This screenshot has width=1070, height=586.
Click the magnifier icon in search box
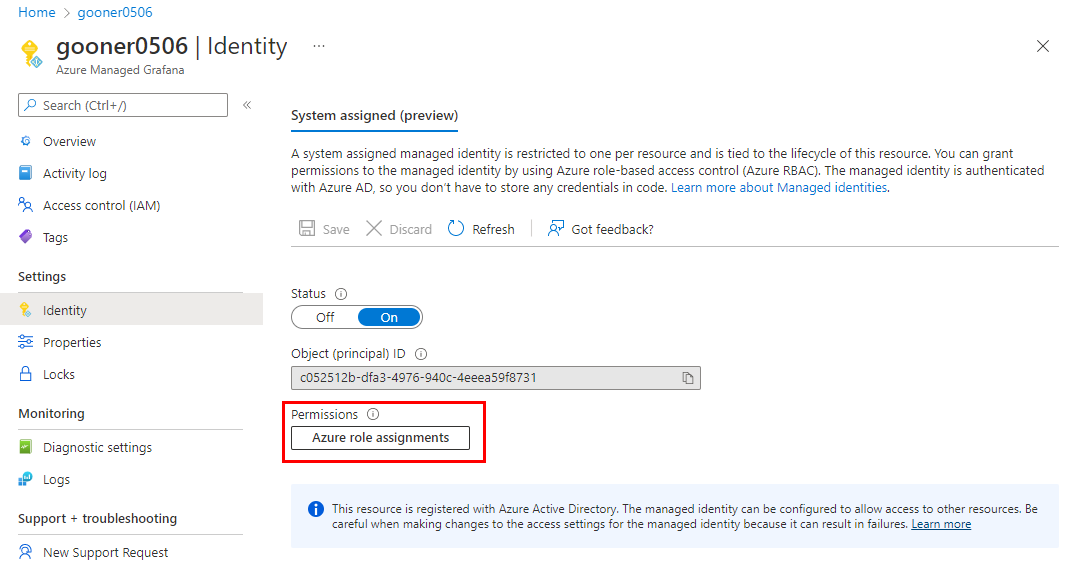coord(30,105)
